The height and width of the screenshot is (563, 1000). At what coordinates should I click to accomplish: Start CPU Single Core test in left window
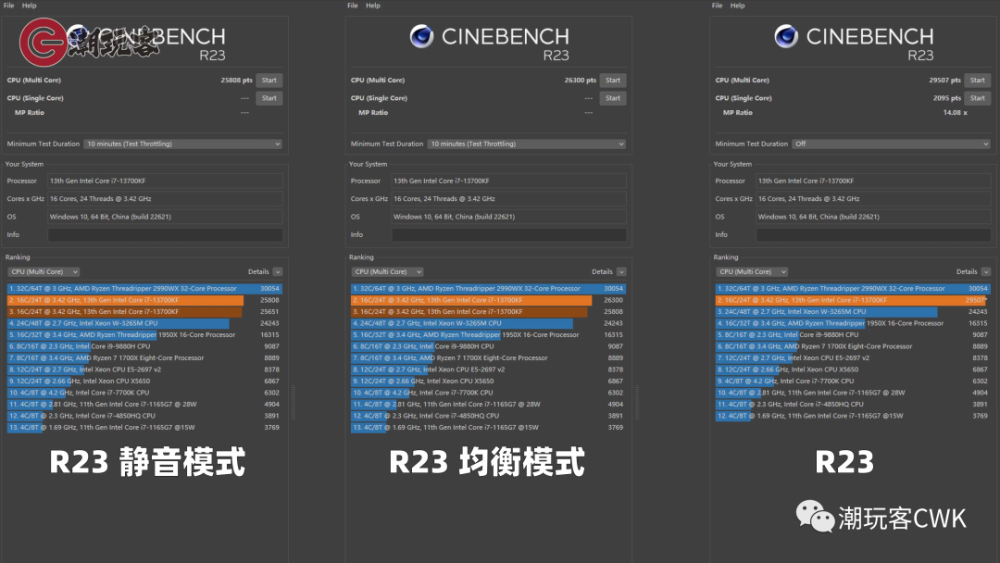click(269, 98)
